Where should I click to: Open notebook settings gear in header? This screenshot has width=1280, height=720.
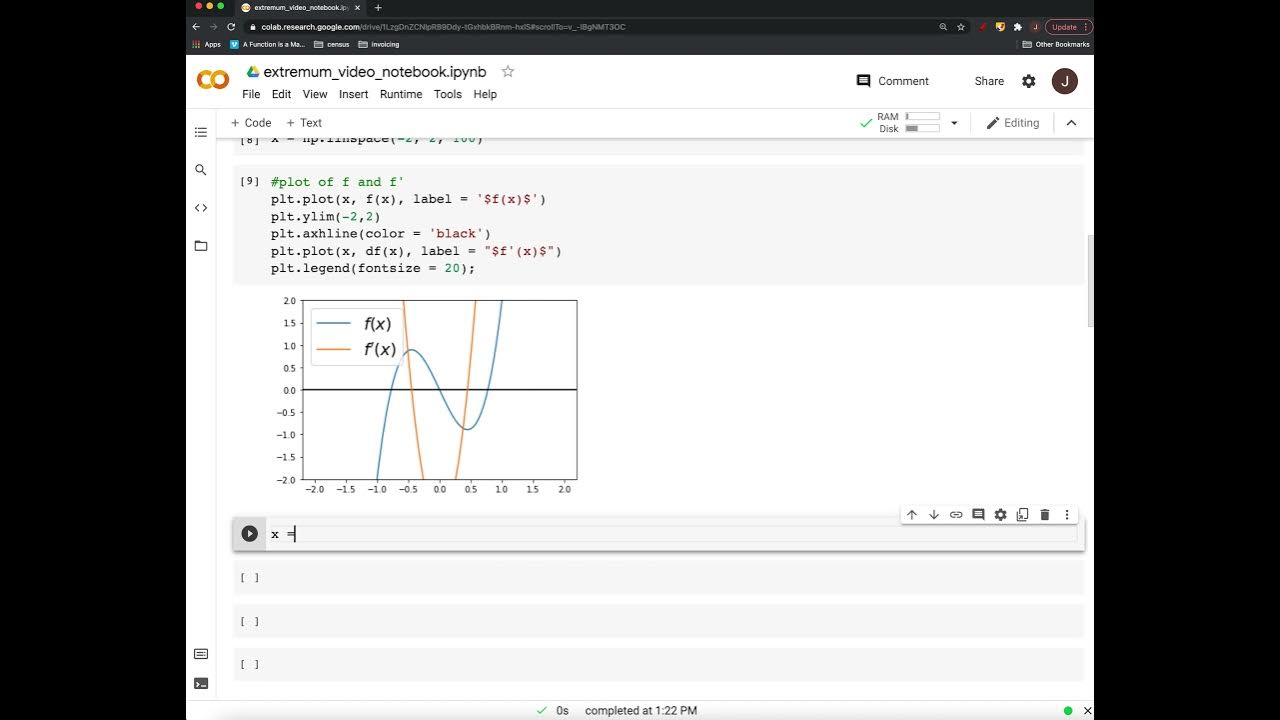pos(1029,81)
